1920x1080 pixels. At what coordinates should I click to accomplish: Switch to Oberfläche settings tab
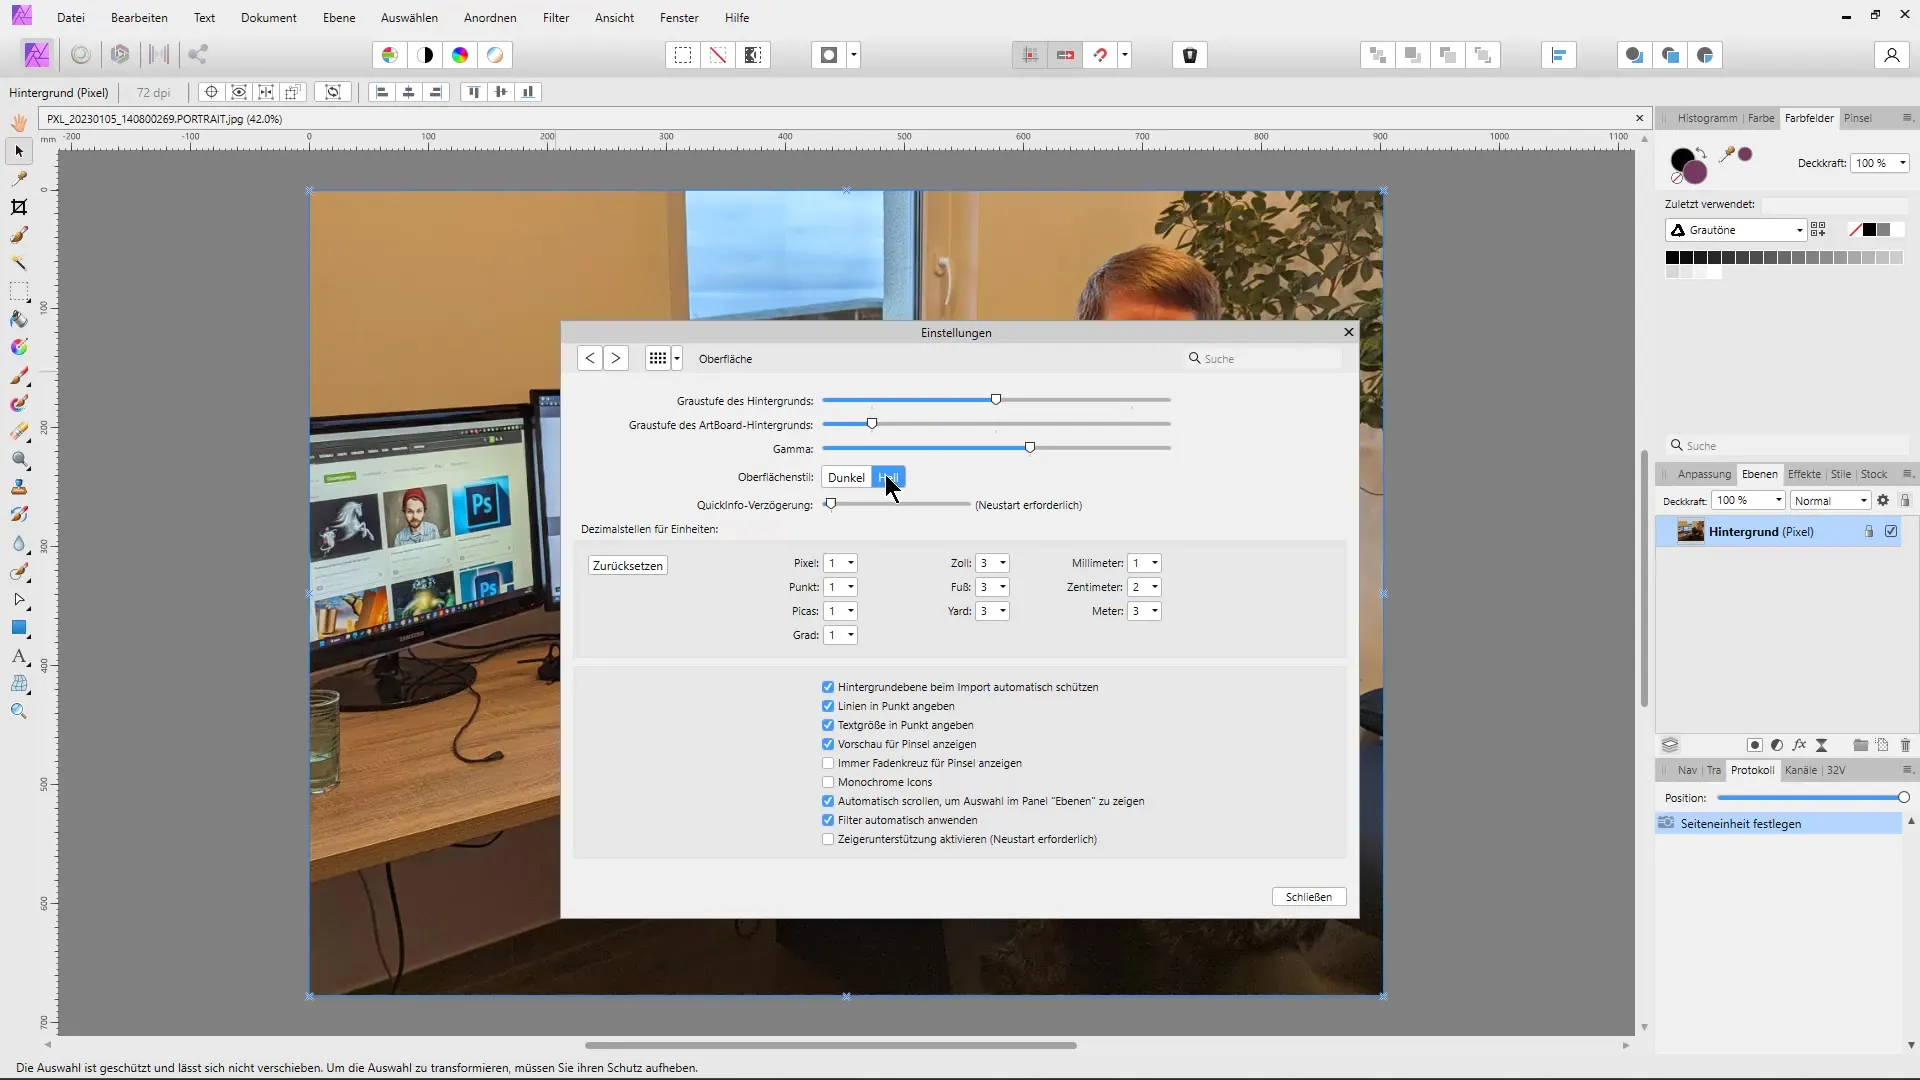tap(727, 359)
